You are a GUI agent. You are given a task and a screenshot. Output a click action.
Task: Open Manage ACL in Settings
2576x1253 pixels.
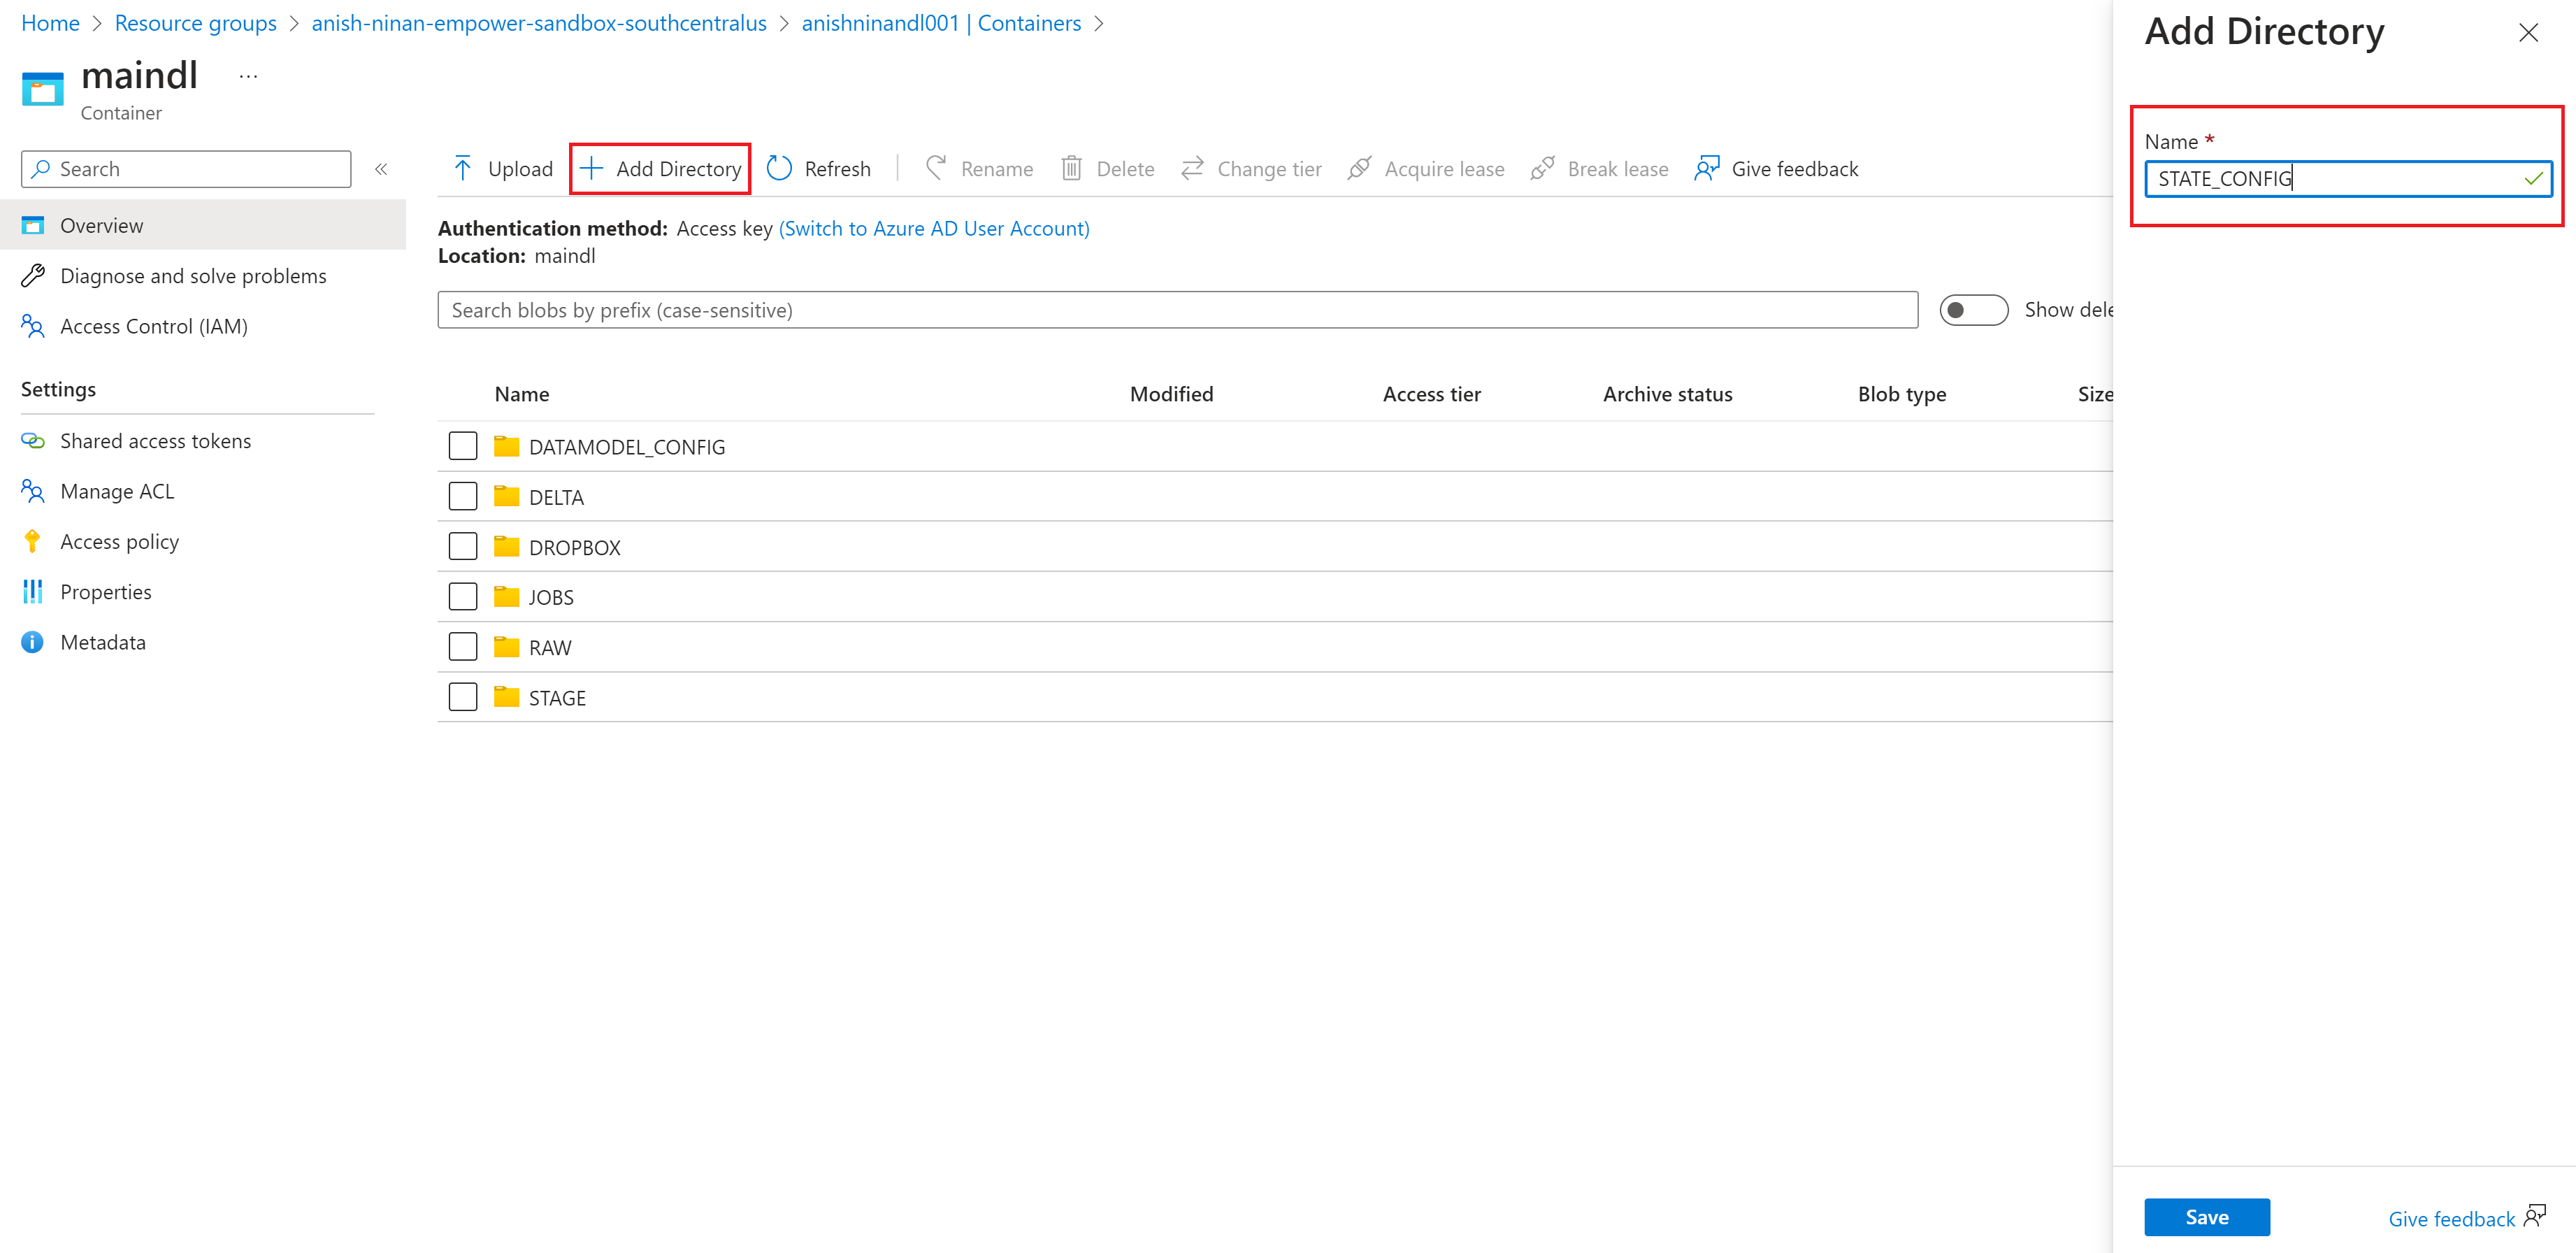point(117,491)
